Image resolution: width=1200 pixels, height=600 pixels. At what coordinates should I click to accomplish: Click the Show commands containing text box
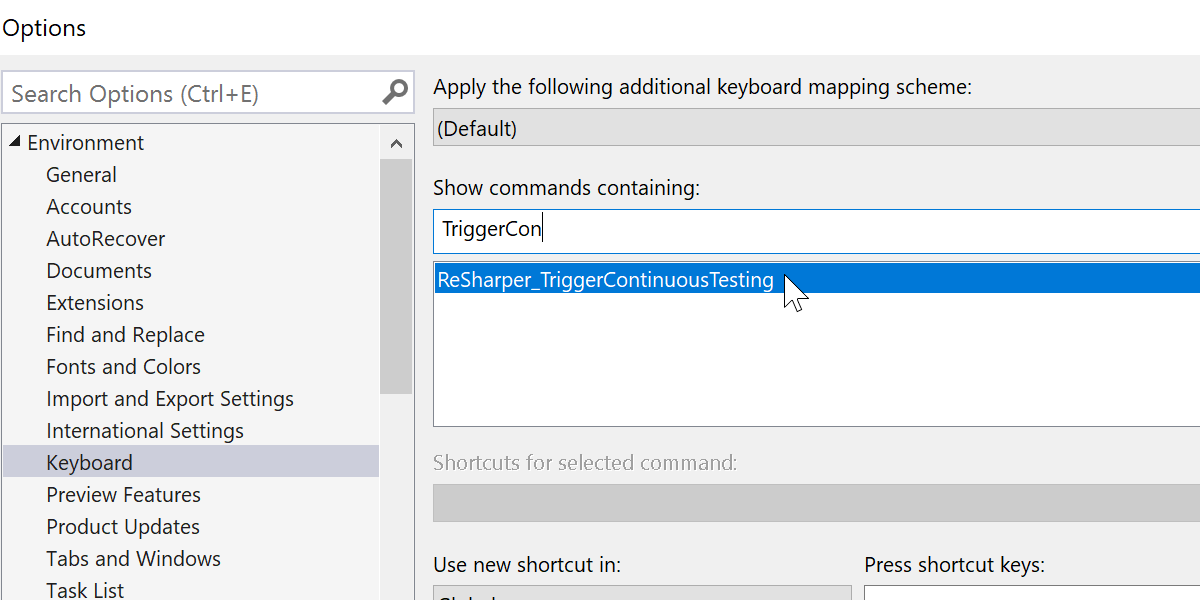click(816, 230)
